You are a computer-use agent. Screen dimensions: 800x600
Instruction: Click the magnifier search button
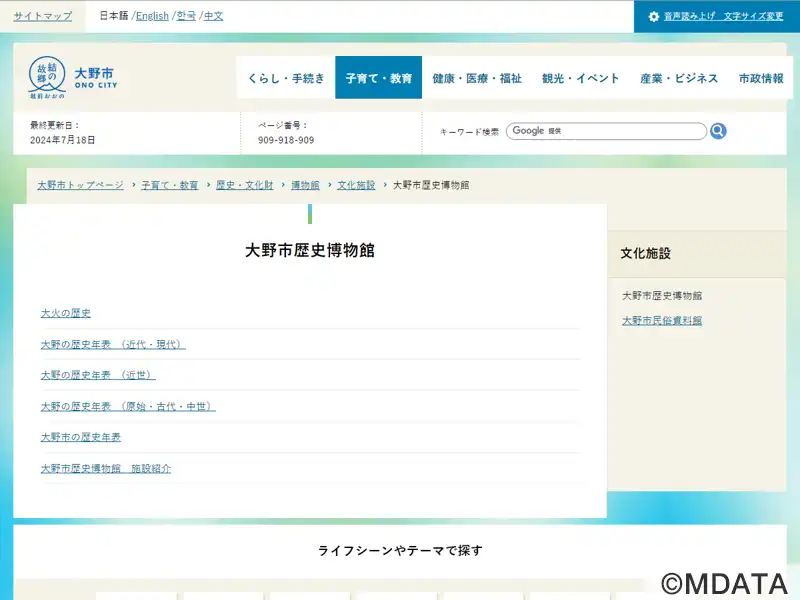[718, 131]
